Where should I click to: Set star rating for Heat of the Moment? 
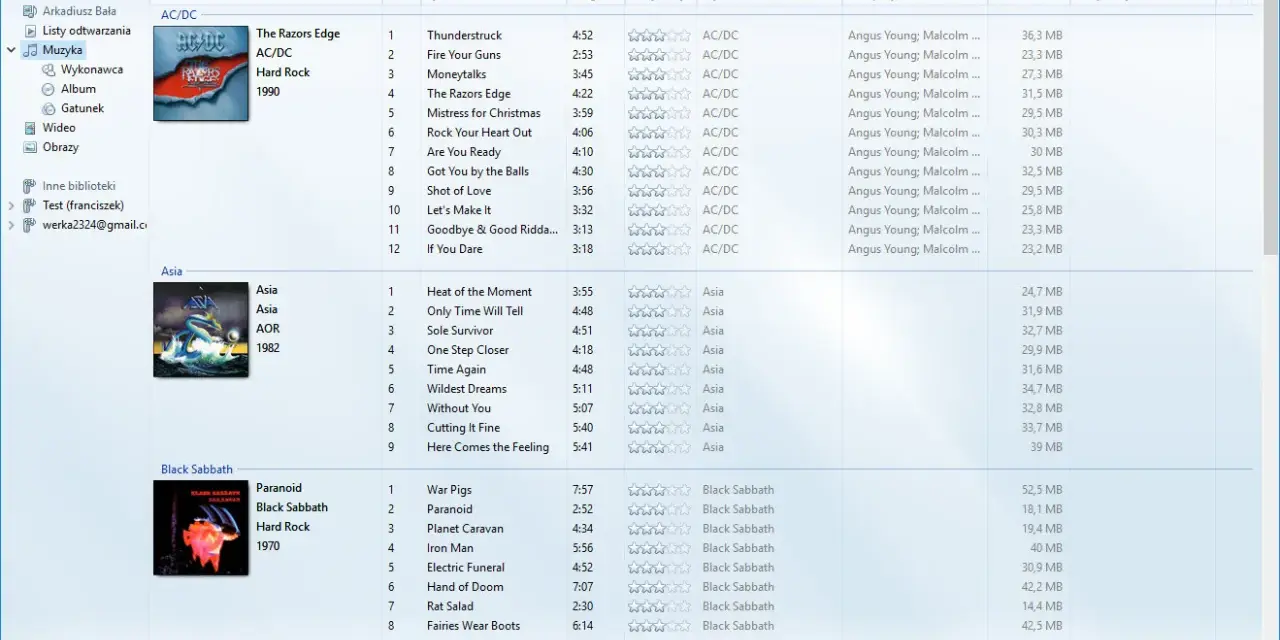click(659, 292)
